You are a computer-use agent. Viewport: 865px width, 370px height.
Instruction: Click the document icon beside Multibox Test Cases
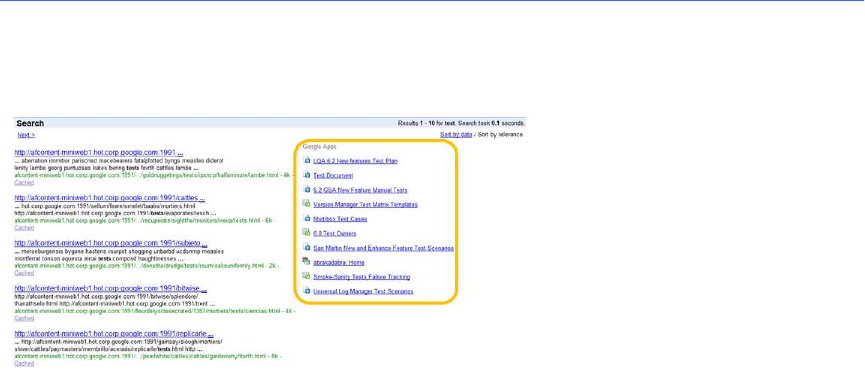click(x=306, y=218)
